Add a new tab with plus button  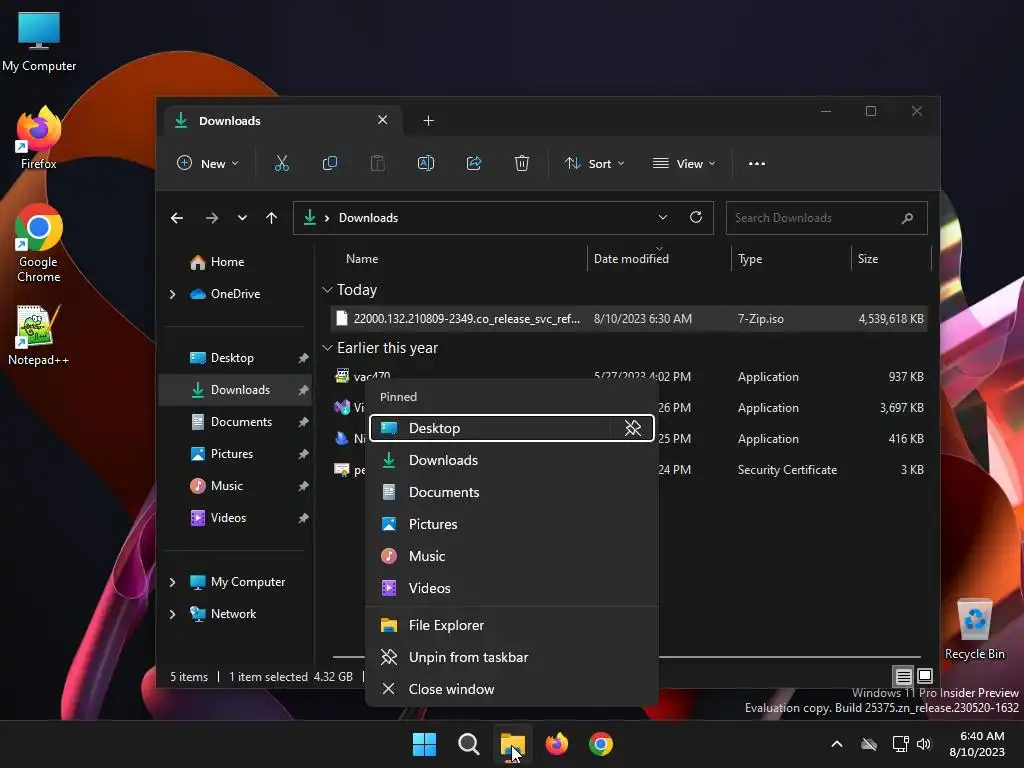coord(428,121)
